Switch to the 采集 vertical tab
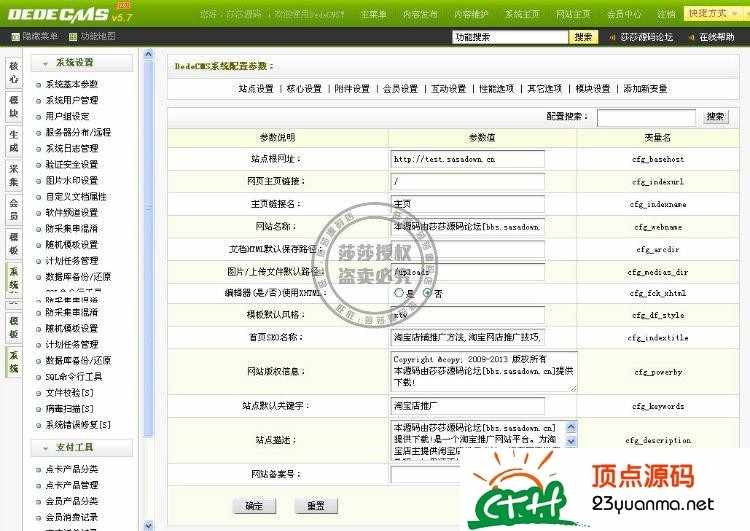Image resolution: width=750 pixels, height=531 pixels. click(13, 175)
